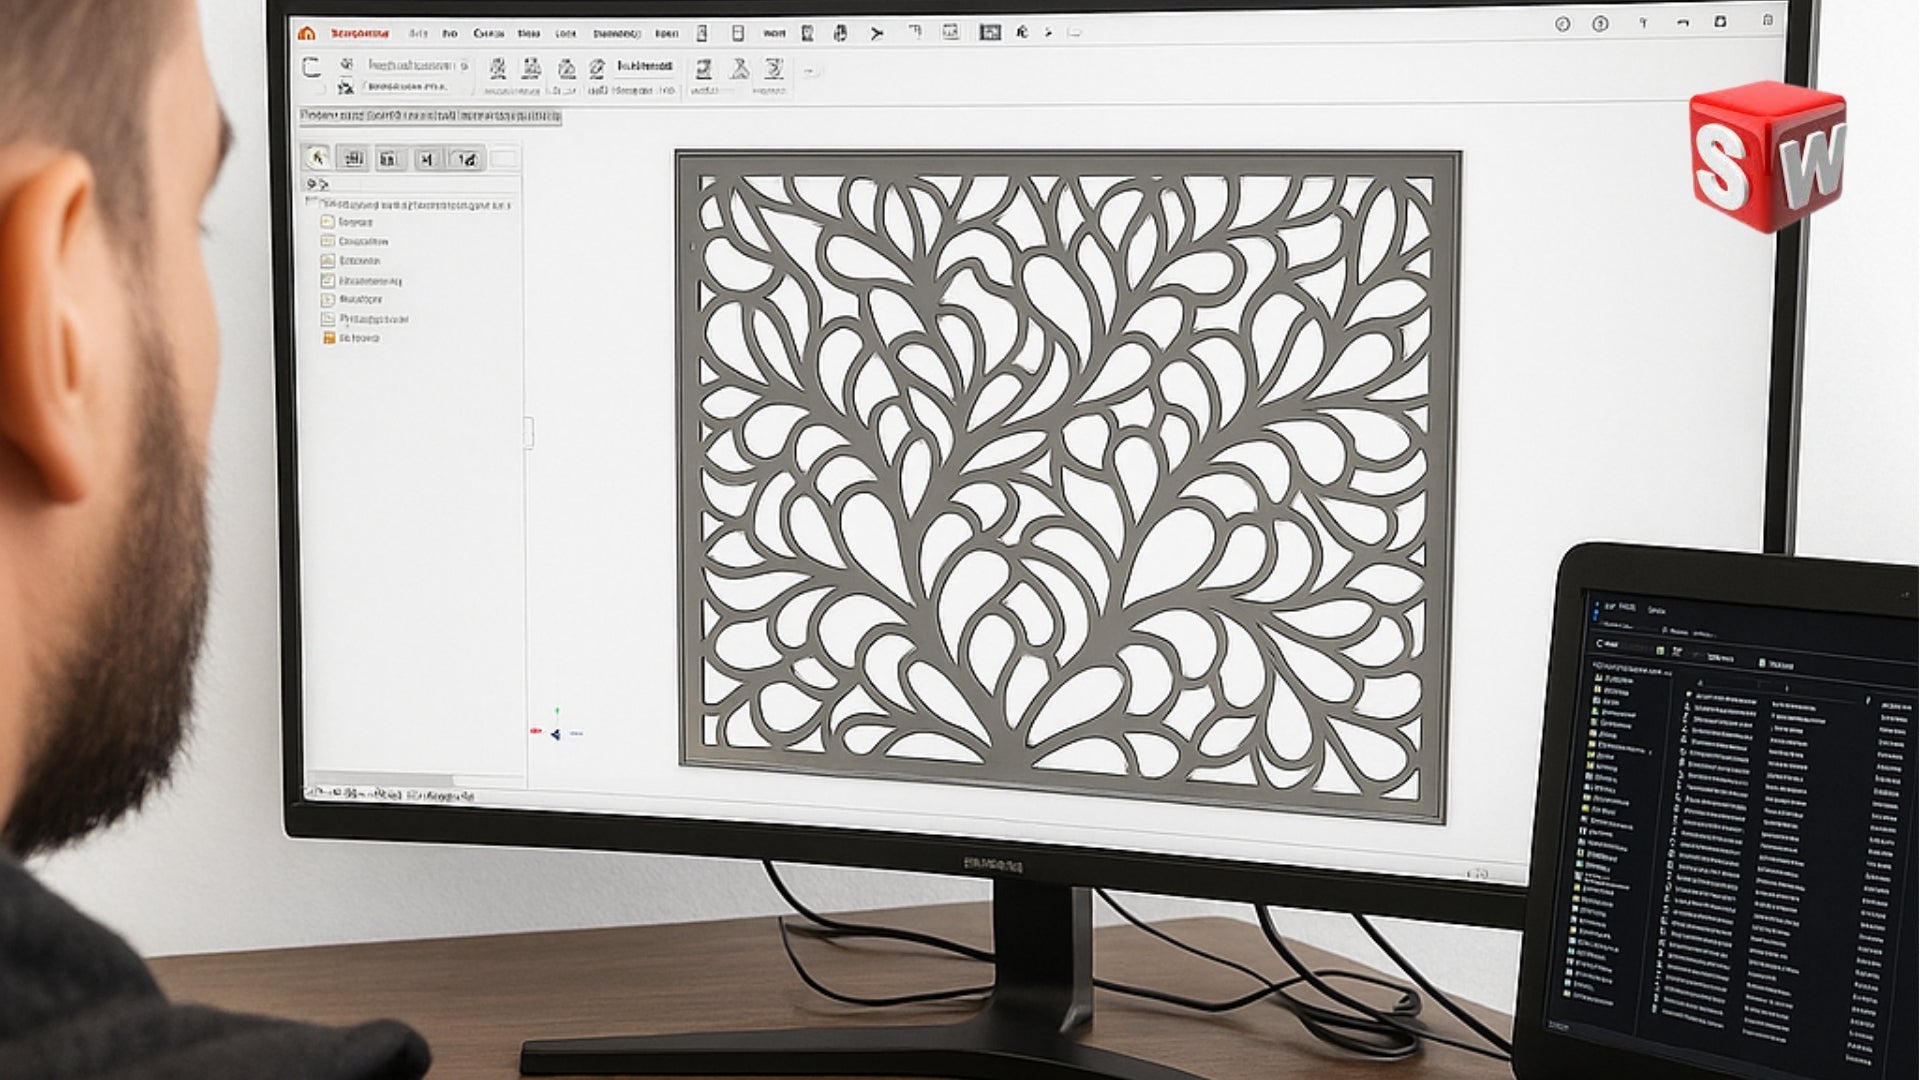
Task: Open the second menu right of the red app name
Action: coord(450,33)
